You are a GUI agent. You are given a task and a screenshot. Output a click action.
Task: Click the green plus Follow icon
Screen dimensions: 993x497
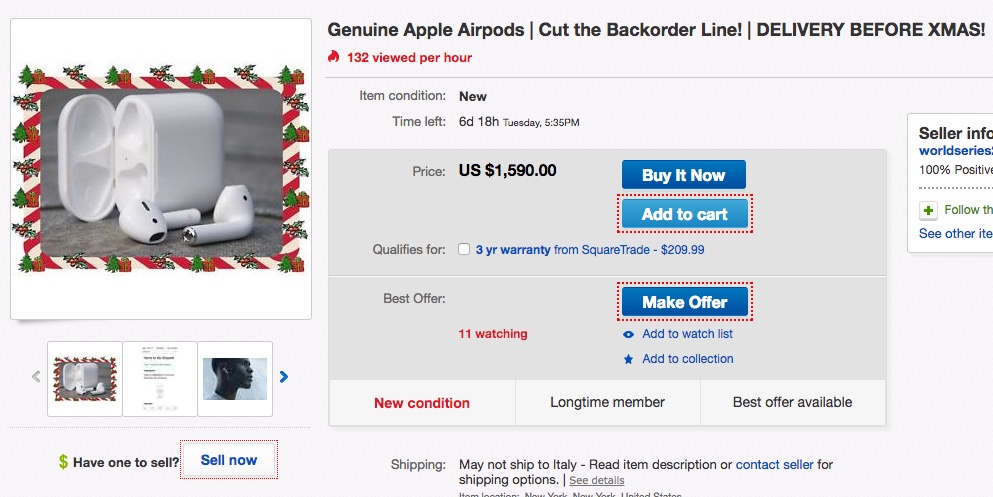(929, 210)
